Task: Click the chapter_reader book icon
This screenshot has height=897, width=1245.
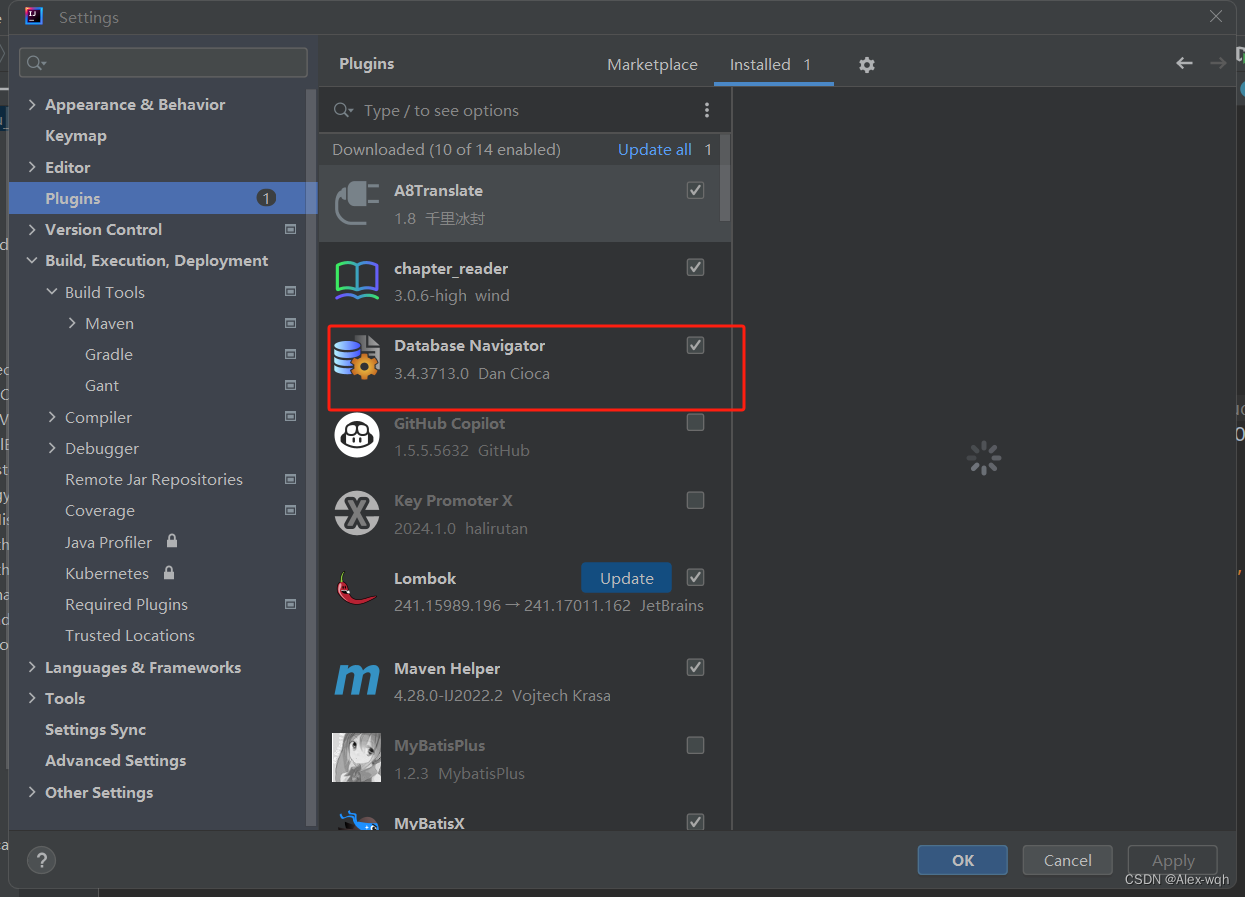Action: [357, 281]
